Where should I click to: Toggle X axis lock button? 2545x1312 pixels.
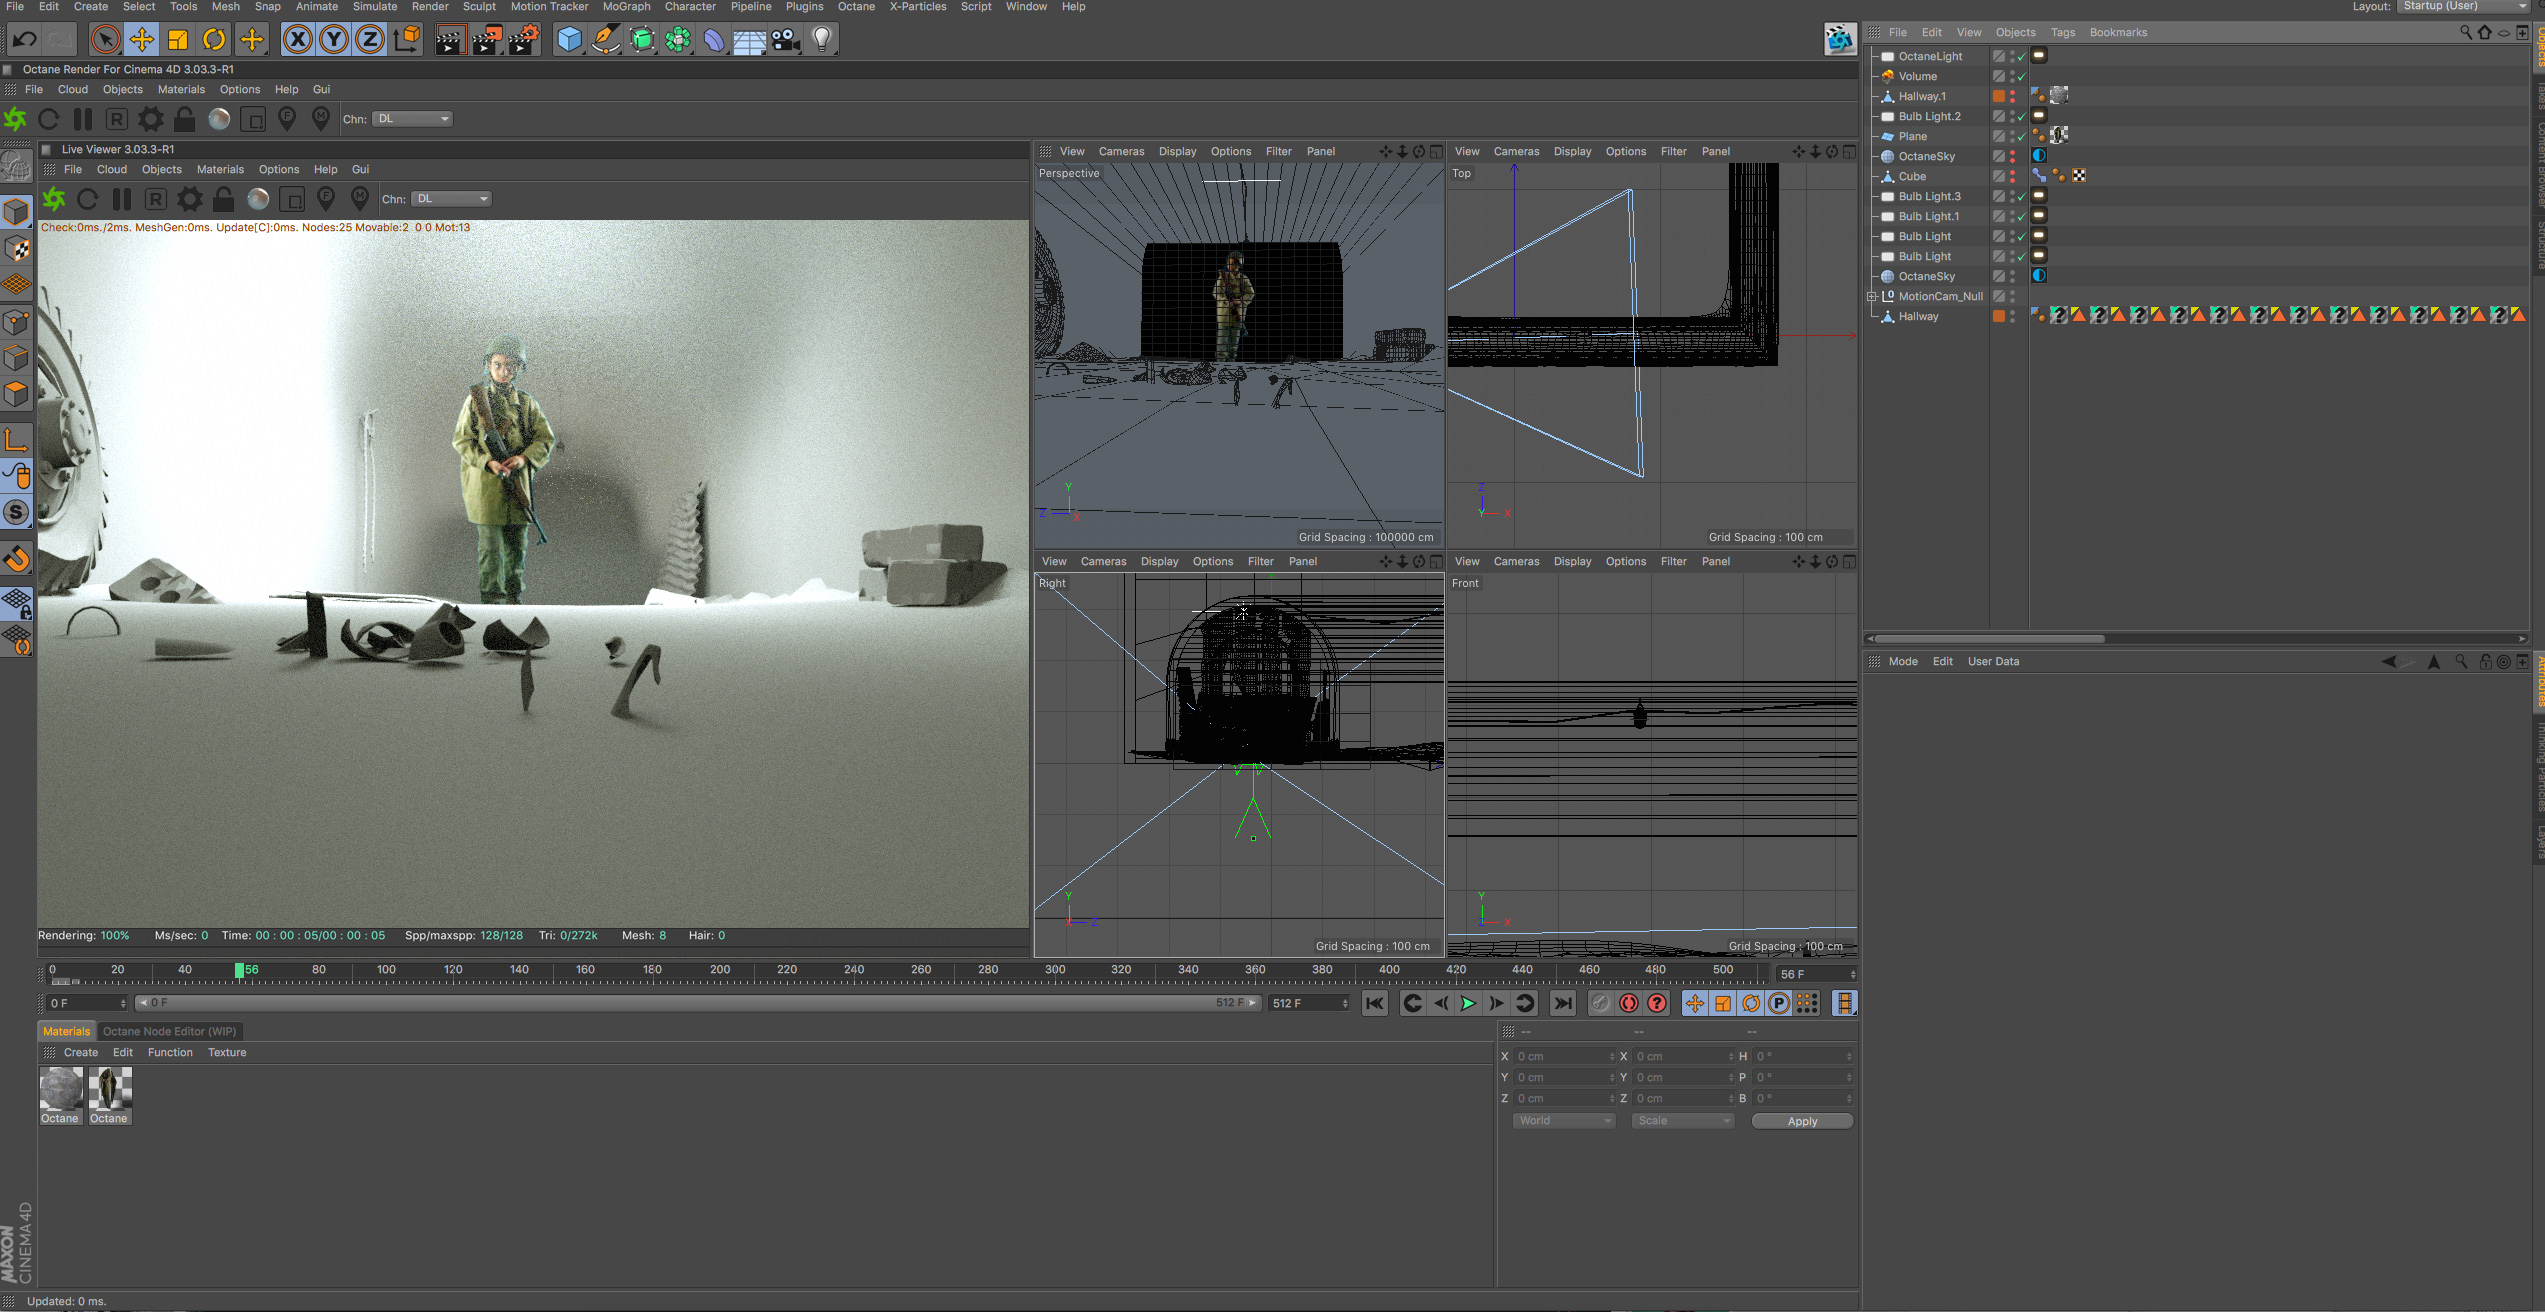[x=297, y=39]
